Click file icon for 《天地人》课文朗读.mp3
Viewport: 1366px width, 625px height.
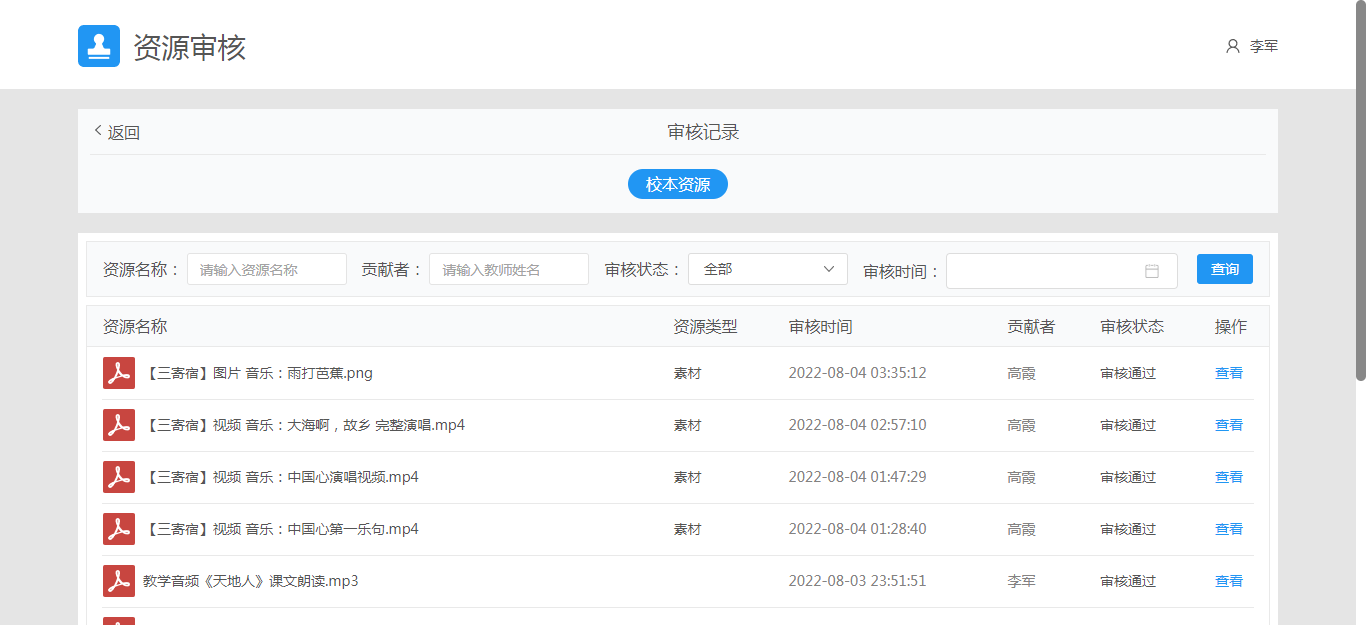coord(119,581)
